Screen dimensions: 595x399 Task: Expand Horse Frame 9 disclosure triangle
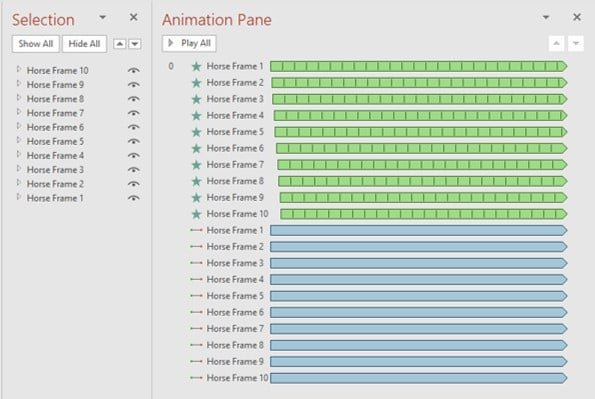(x=19, y=84)
